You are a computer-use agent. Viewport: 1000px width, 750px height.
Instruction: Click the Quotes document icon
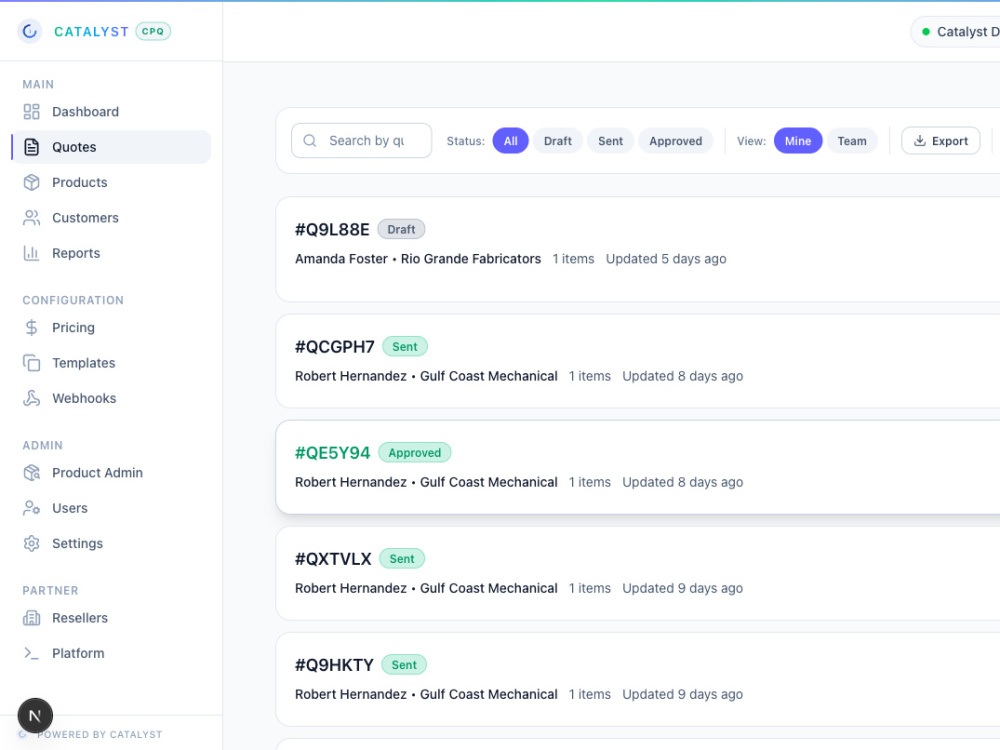tap(31, 147)
